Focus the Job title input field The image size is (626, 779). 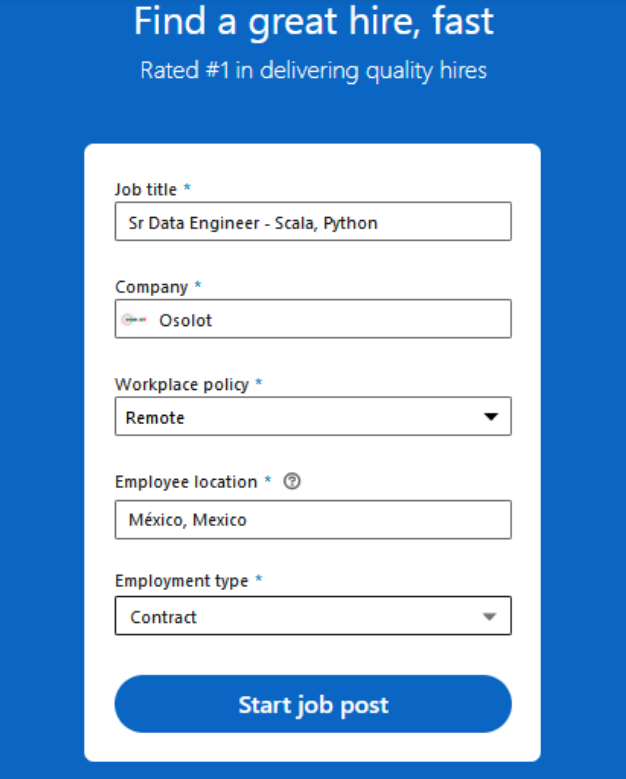pyautogui.click(x=440, y=222)
